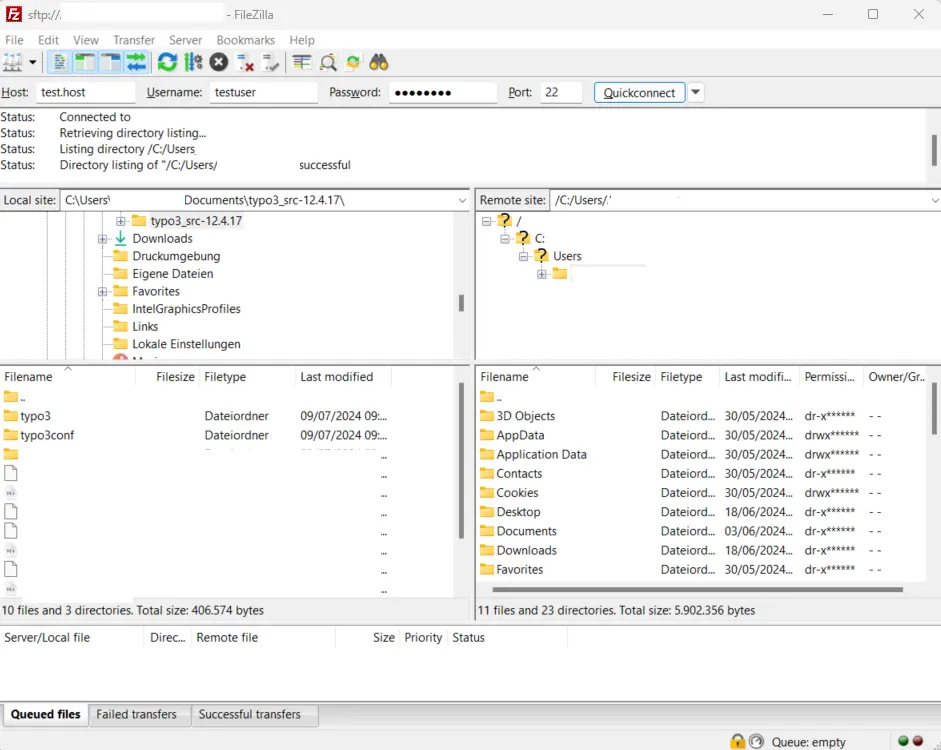Open the Transfer menu
941x750 pixels.
tap(134, 40)
